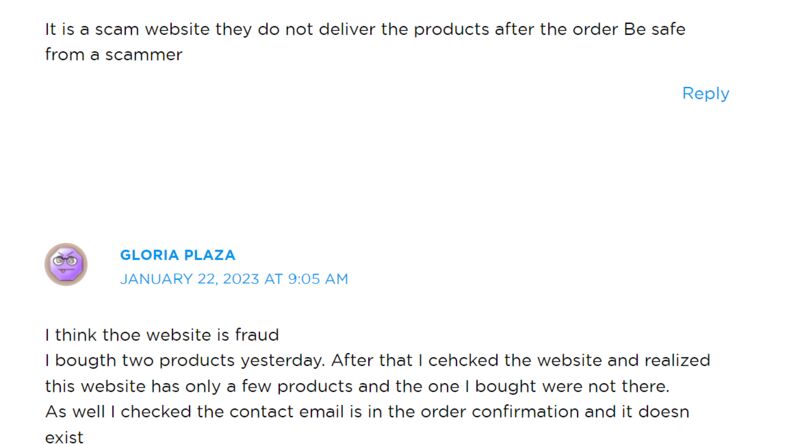Click the text 'from a scammer'
Screen dimensions: 800x444
pos(113,55)
